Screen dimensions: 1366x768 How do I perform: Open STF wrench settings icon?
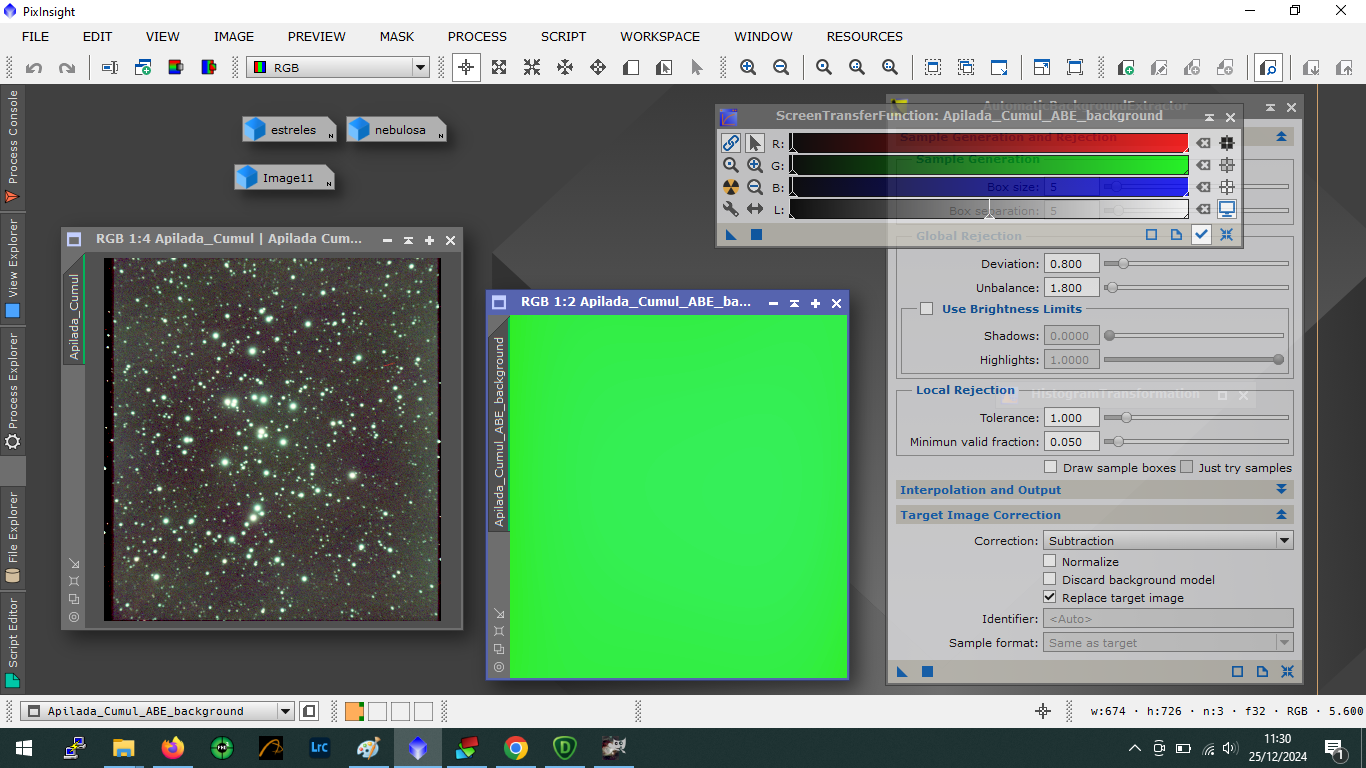(x=731, y=209)
